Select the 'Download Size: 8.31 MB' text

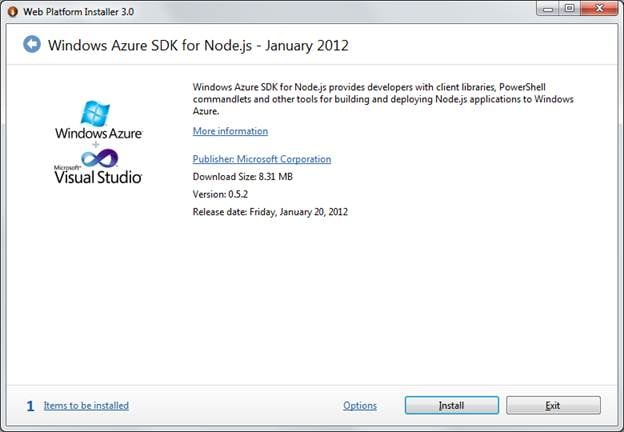pos(242,177)
